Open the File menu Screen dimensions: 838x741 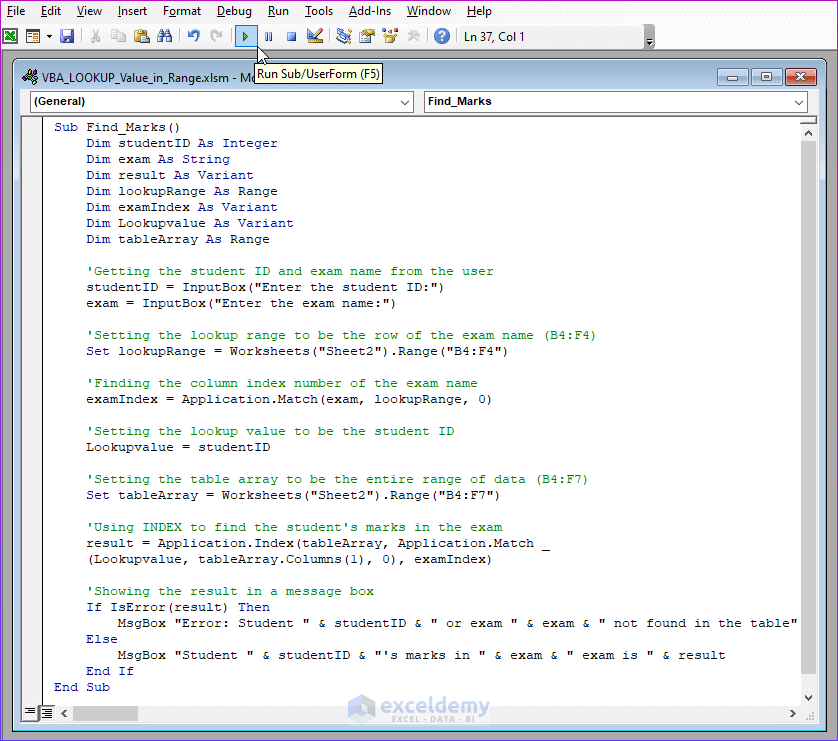click(15, 11)
